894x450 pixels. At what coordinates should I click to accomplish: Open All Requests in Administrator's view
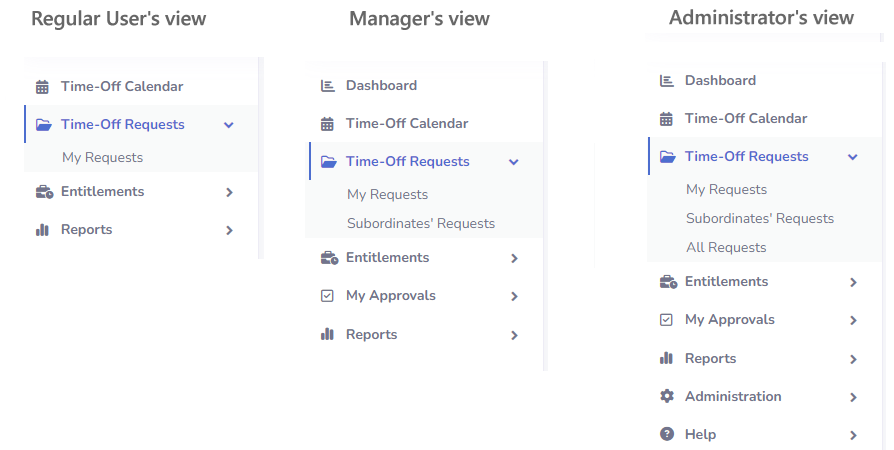[x=726, y=248]
